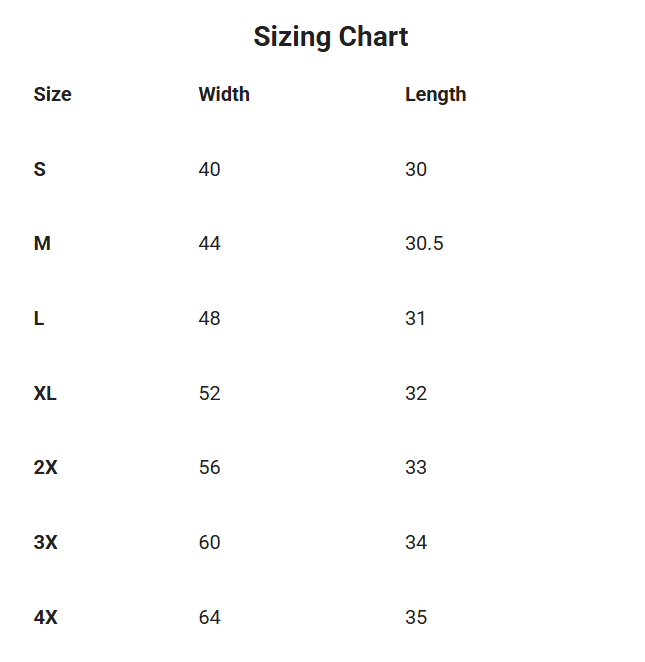Screen dimensions: 645x662
Task: Click the S size row label
Action: 40,169
